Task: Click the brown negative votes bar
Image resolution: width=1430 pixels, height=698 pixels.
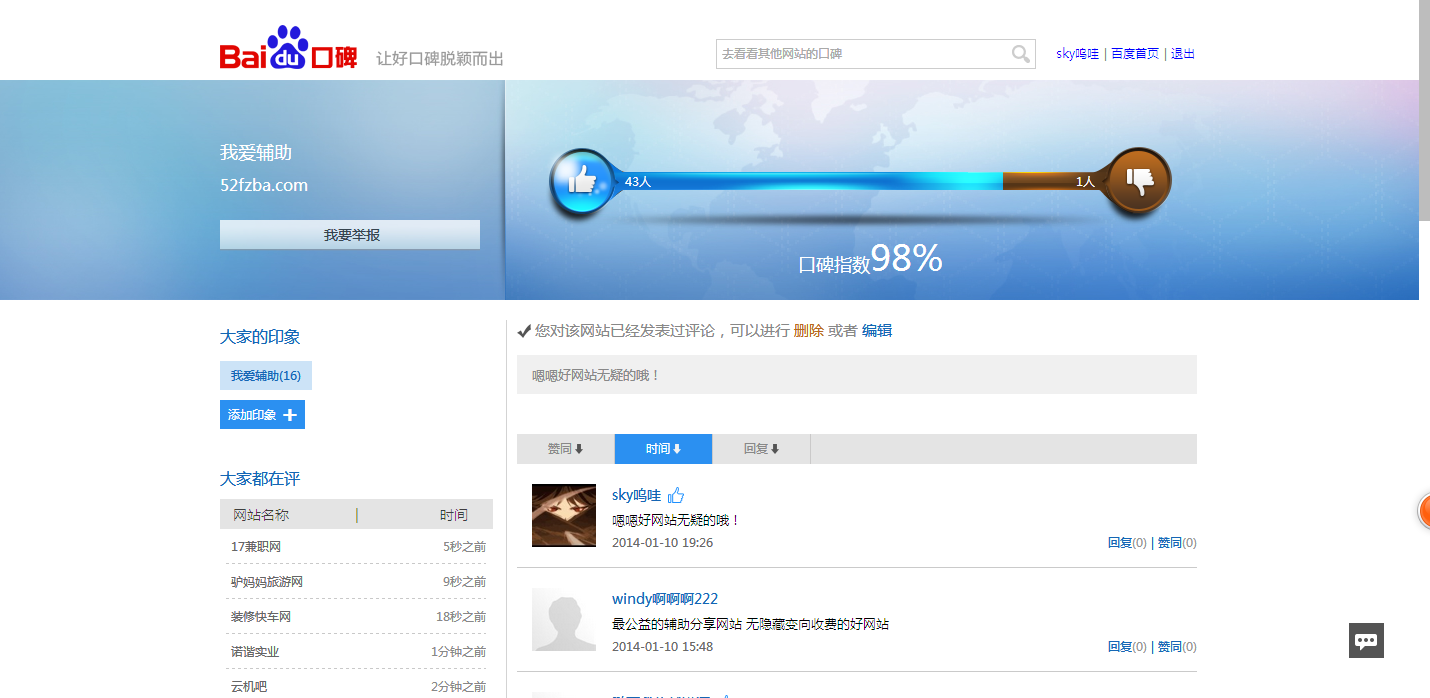Action: pyautogui.click(x=1054, y=182)
